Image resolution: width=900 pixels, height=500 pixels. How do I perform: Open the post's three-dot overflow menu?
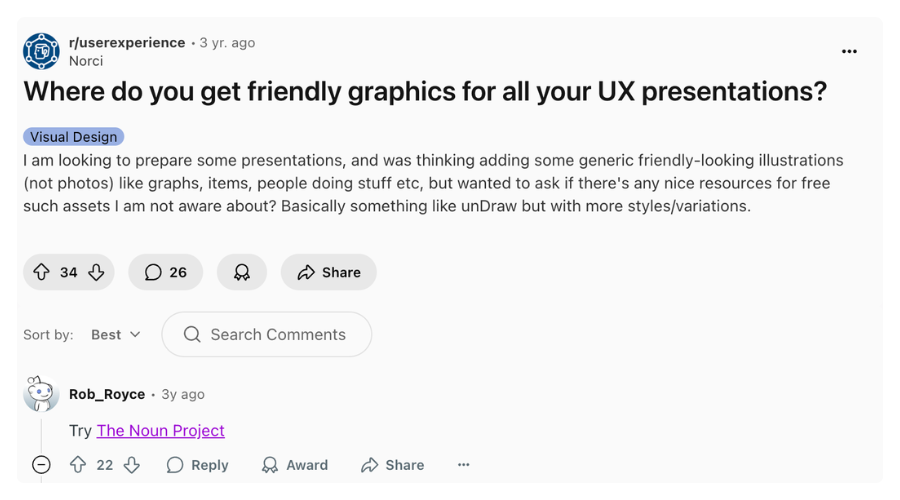pyautogui.click(x=849, y=52)
